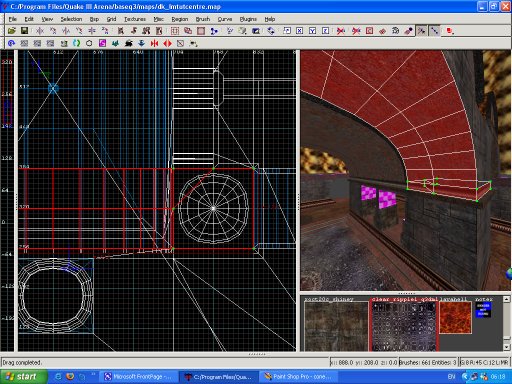
Task: Click the diagonal-line box patch icon
Action: click(x=180, y=43)
